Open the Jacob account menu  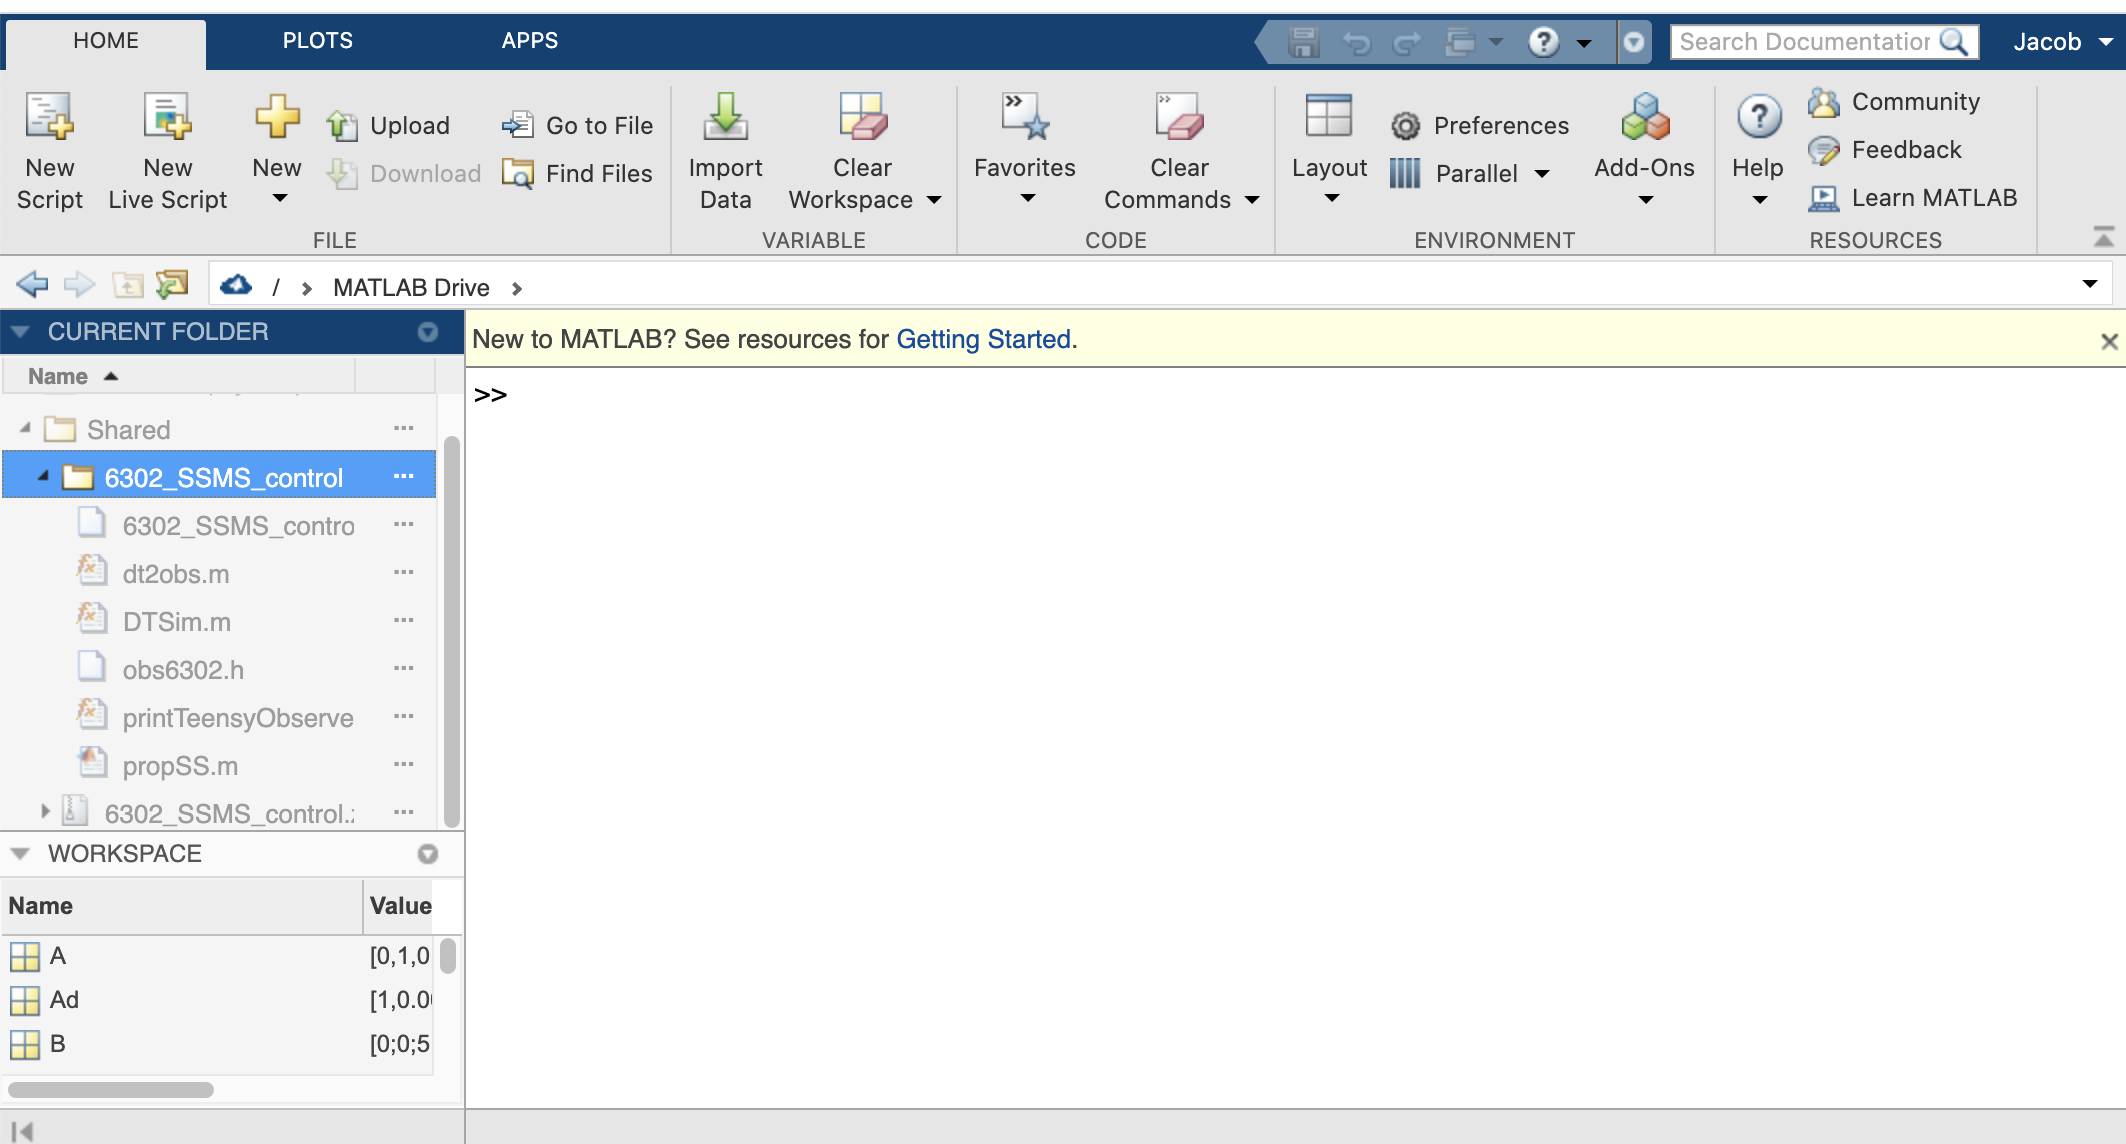2062,42
